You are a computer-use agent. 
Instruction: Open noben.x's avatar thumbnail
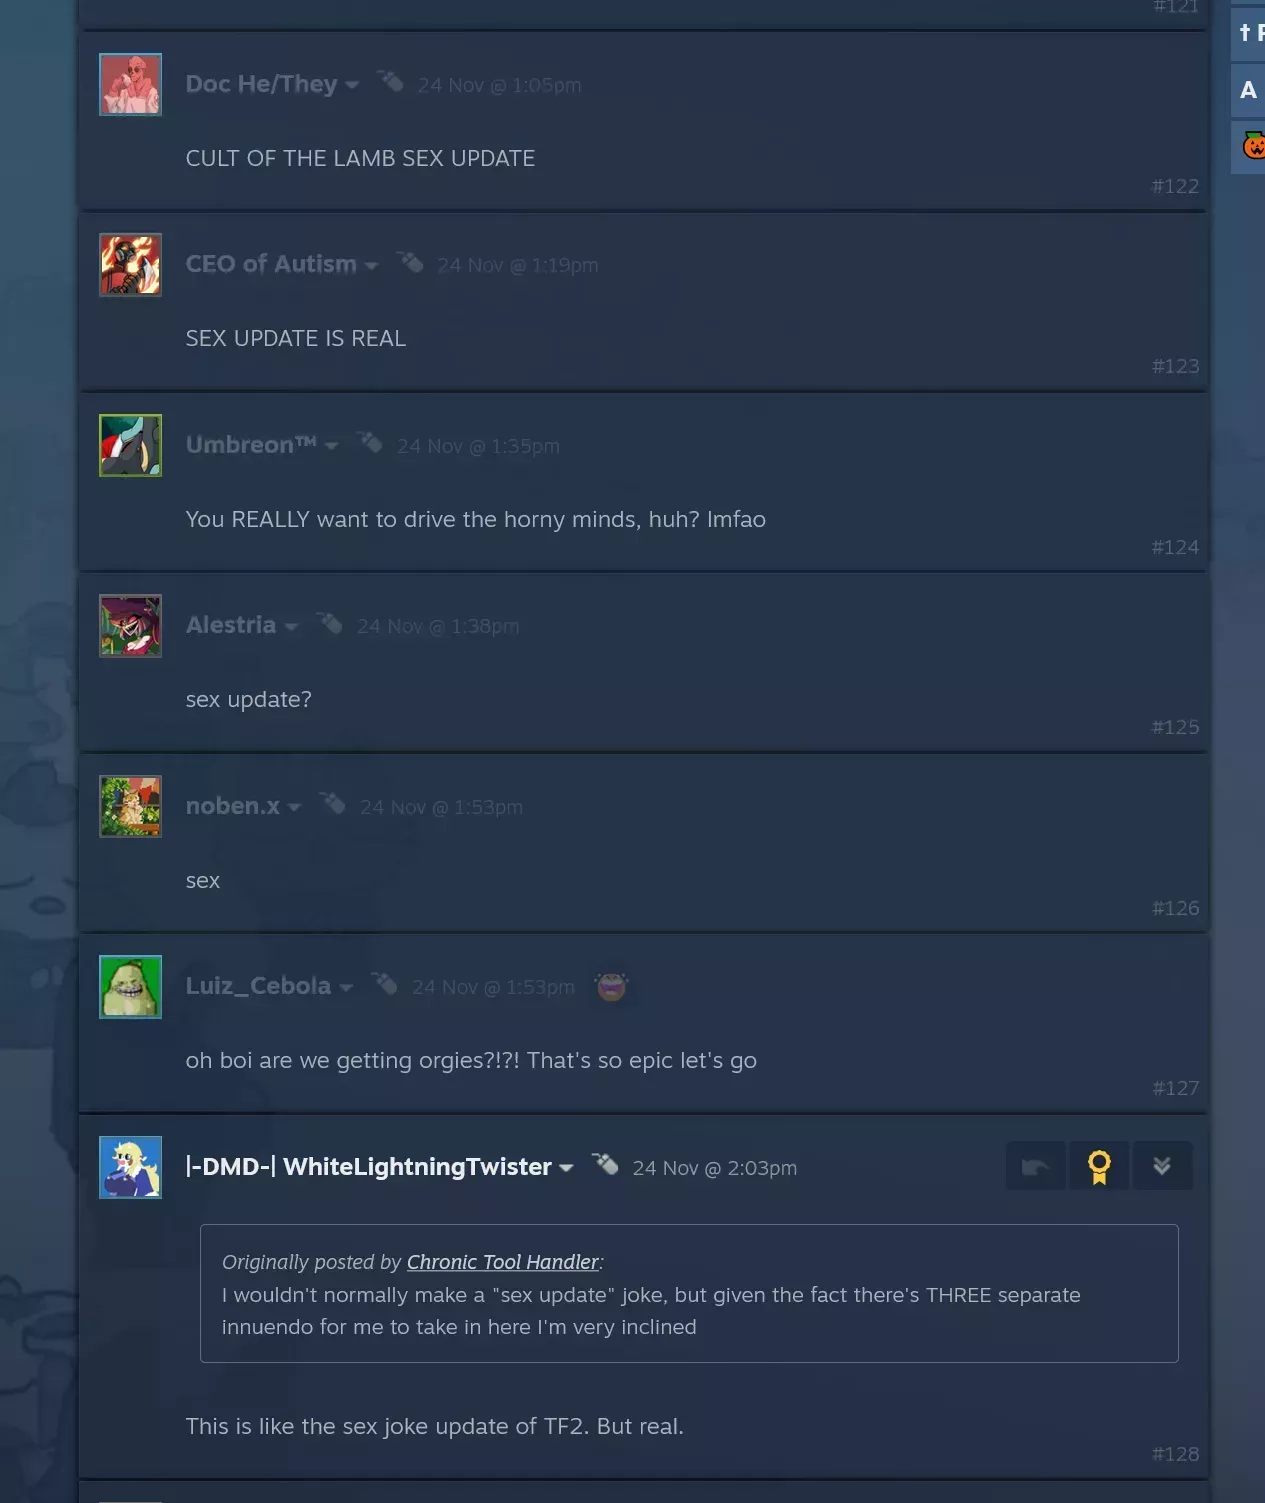click(x=130, y=806)
